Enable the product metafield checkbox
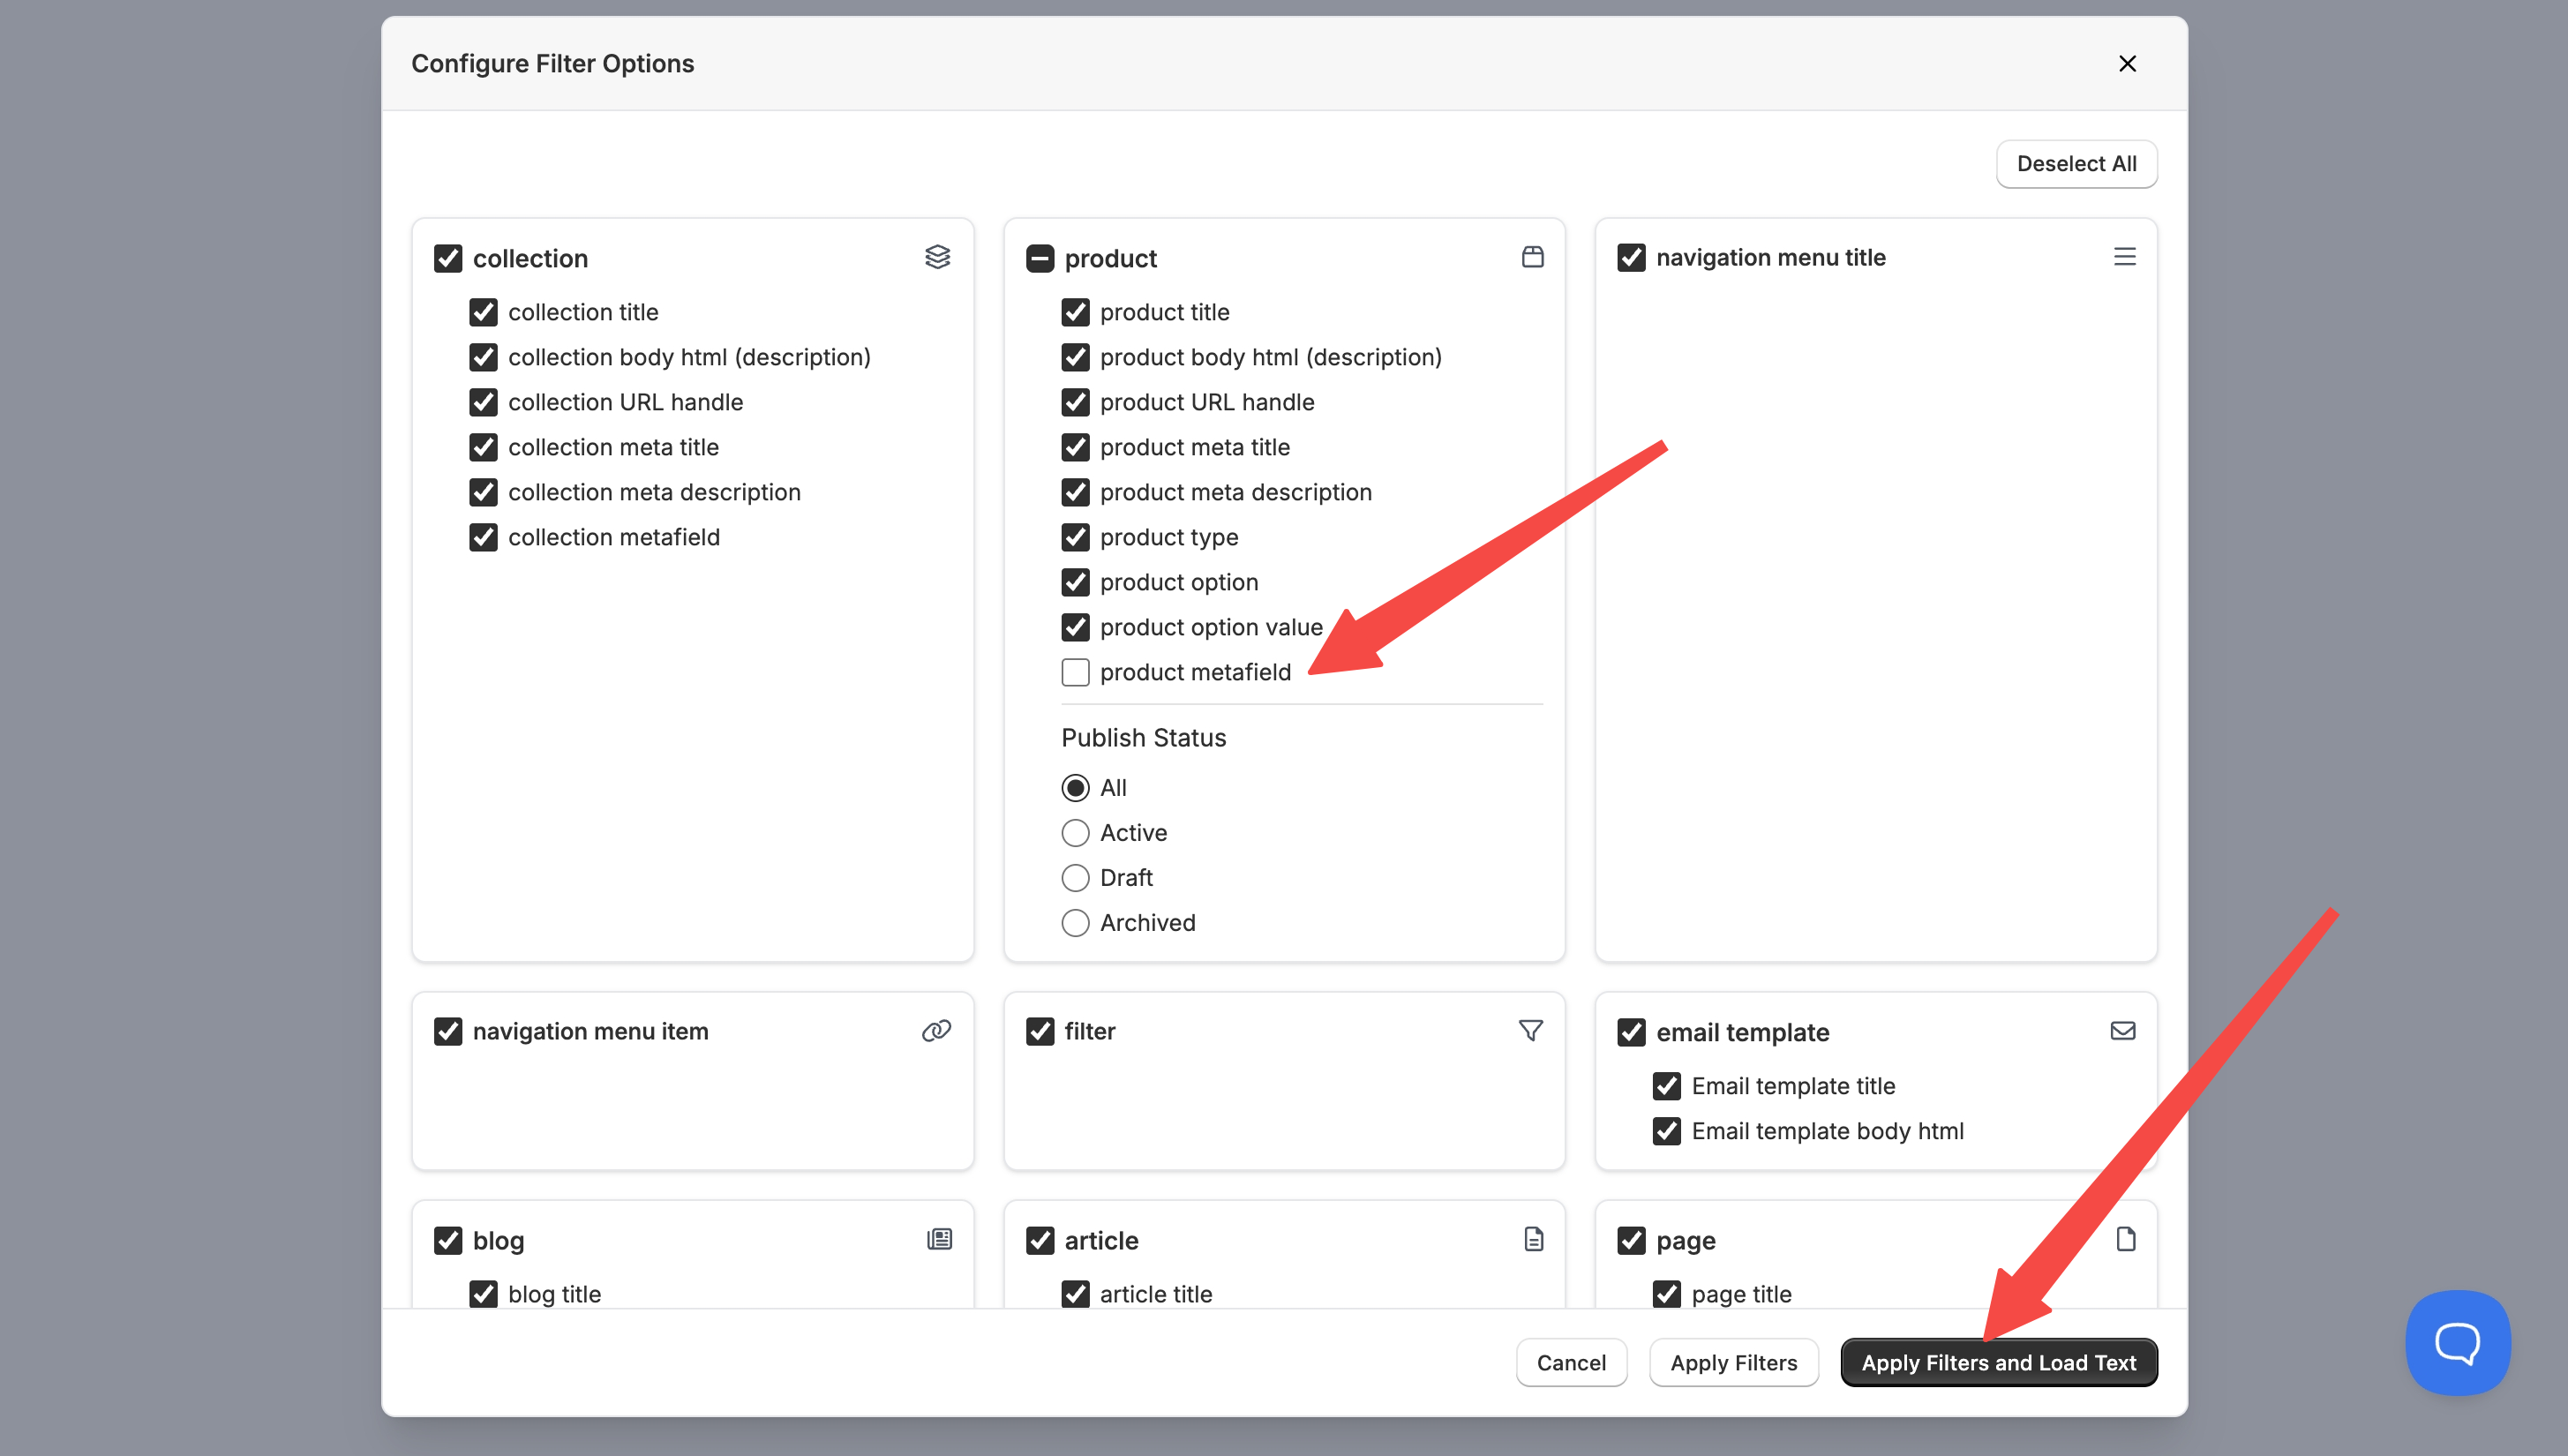The image size is (2568, 1456). [x=1075, y=672]
